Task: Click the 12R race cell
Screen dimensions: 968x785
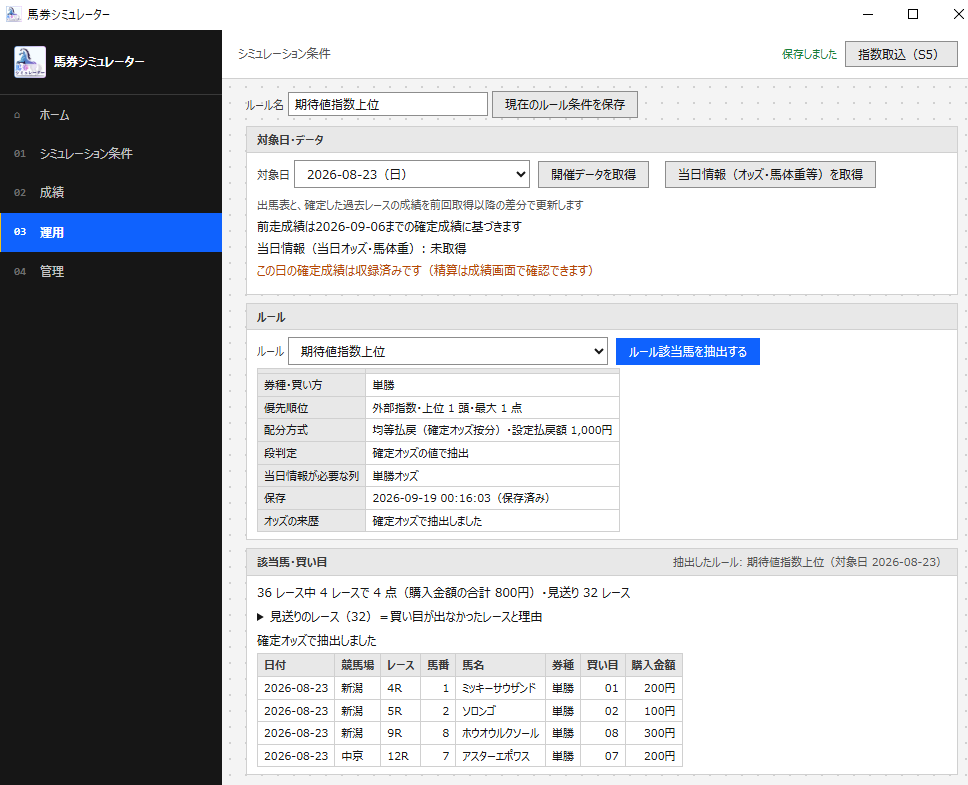Action: point(400,756)
